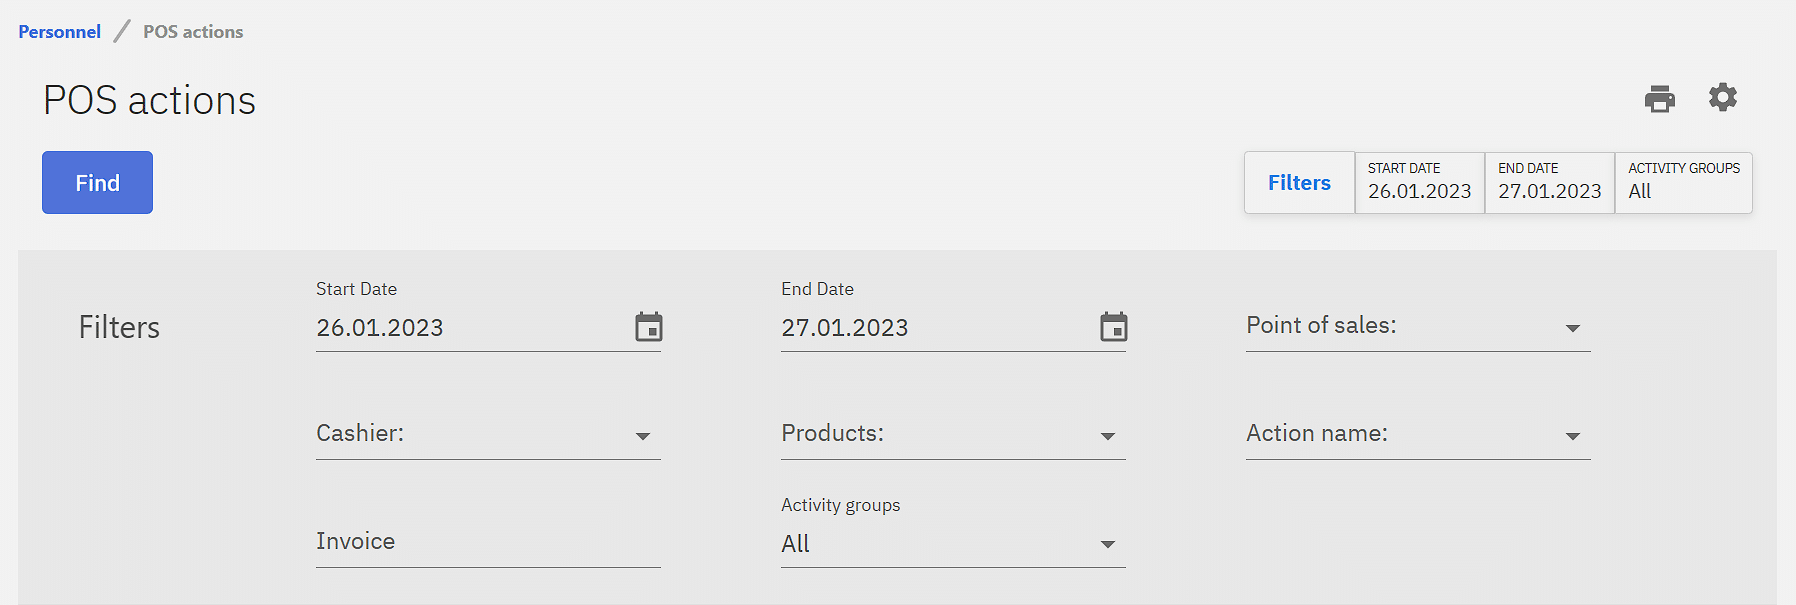Viewport: 1796px width, 605px height.
Task: Open the settings gear icon
Action: pyautogui.click(x=1722, y=98)
